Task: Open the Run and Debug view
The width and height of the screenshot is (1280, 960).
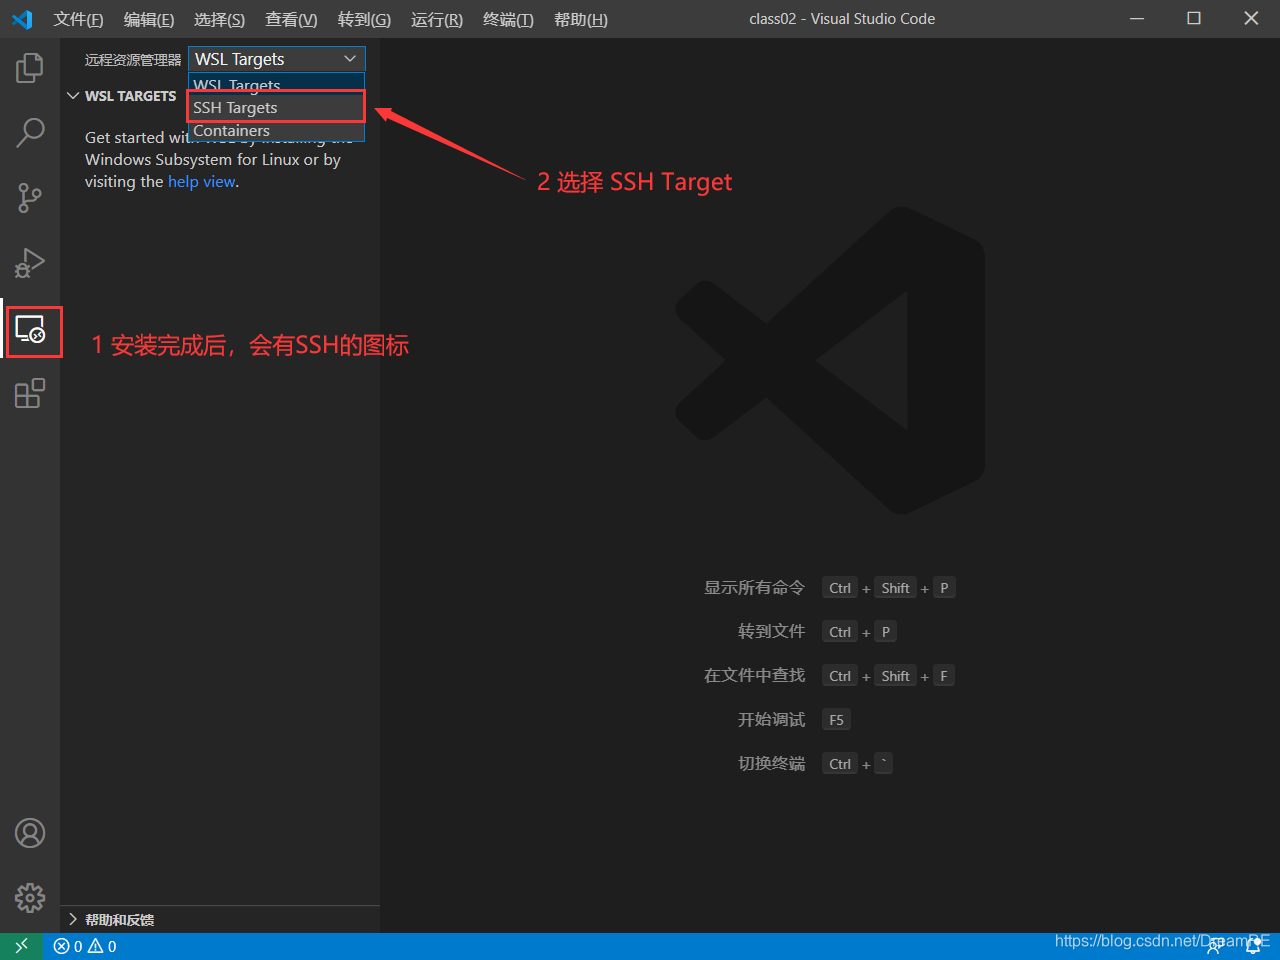Action: pos(30,263)
